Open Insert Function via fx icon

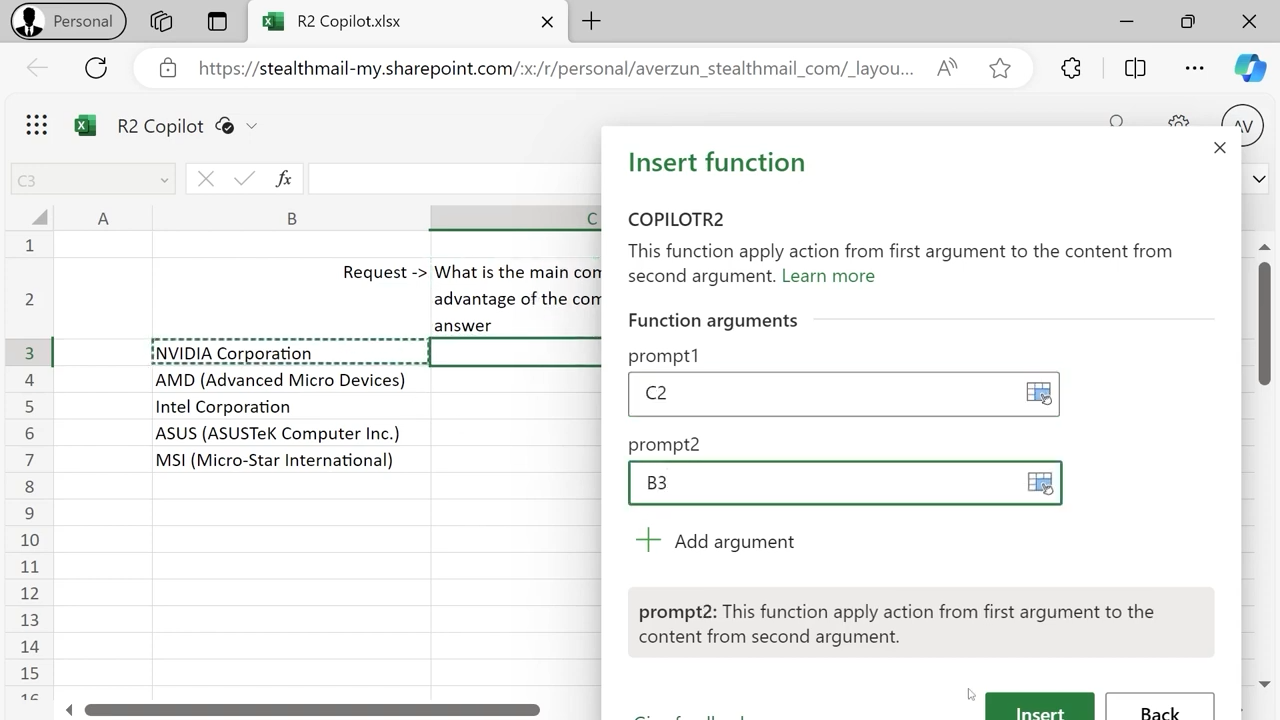point(284,179)
